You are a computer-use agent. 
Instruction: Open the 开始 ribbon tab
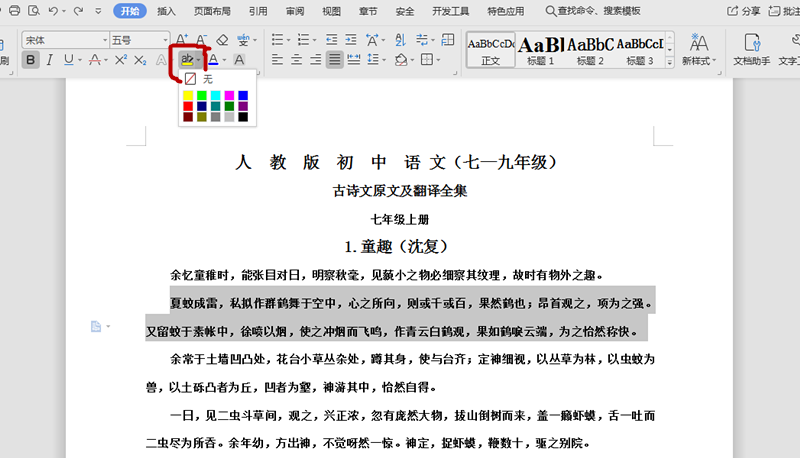coord(130,11)
